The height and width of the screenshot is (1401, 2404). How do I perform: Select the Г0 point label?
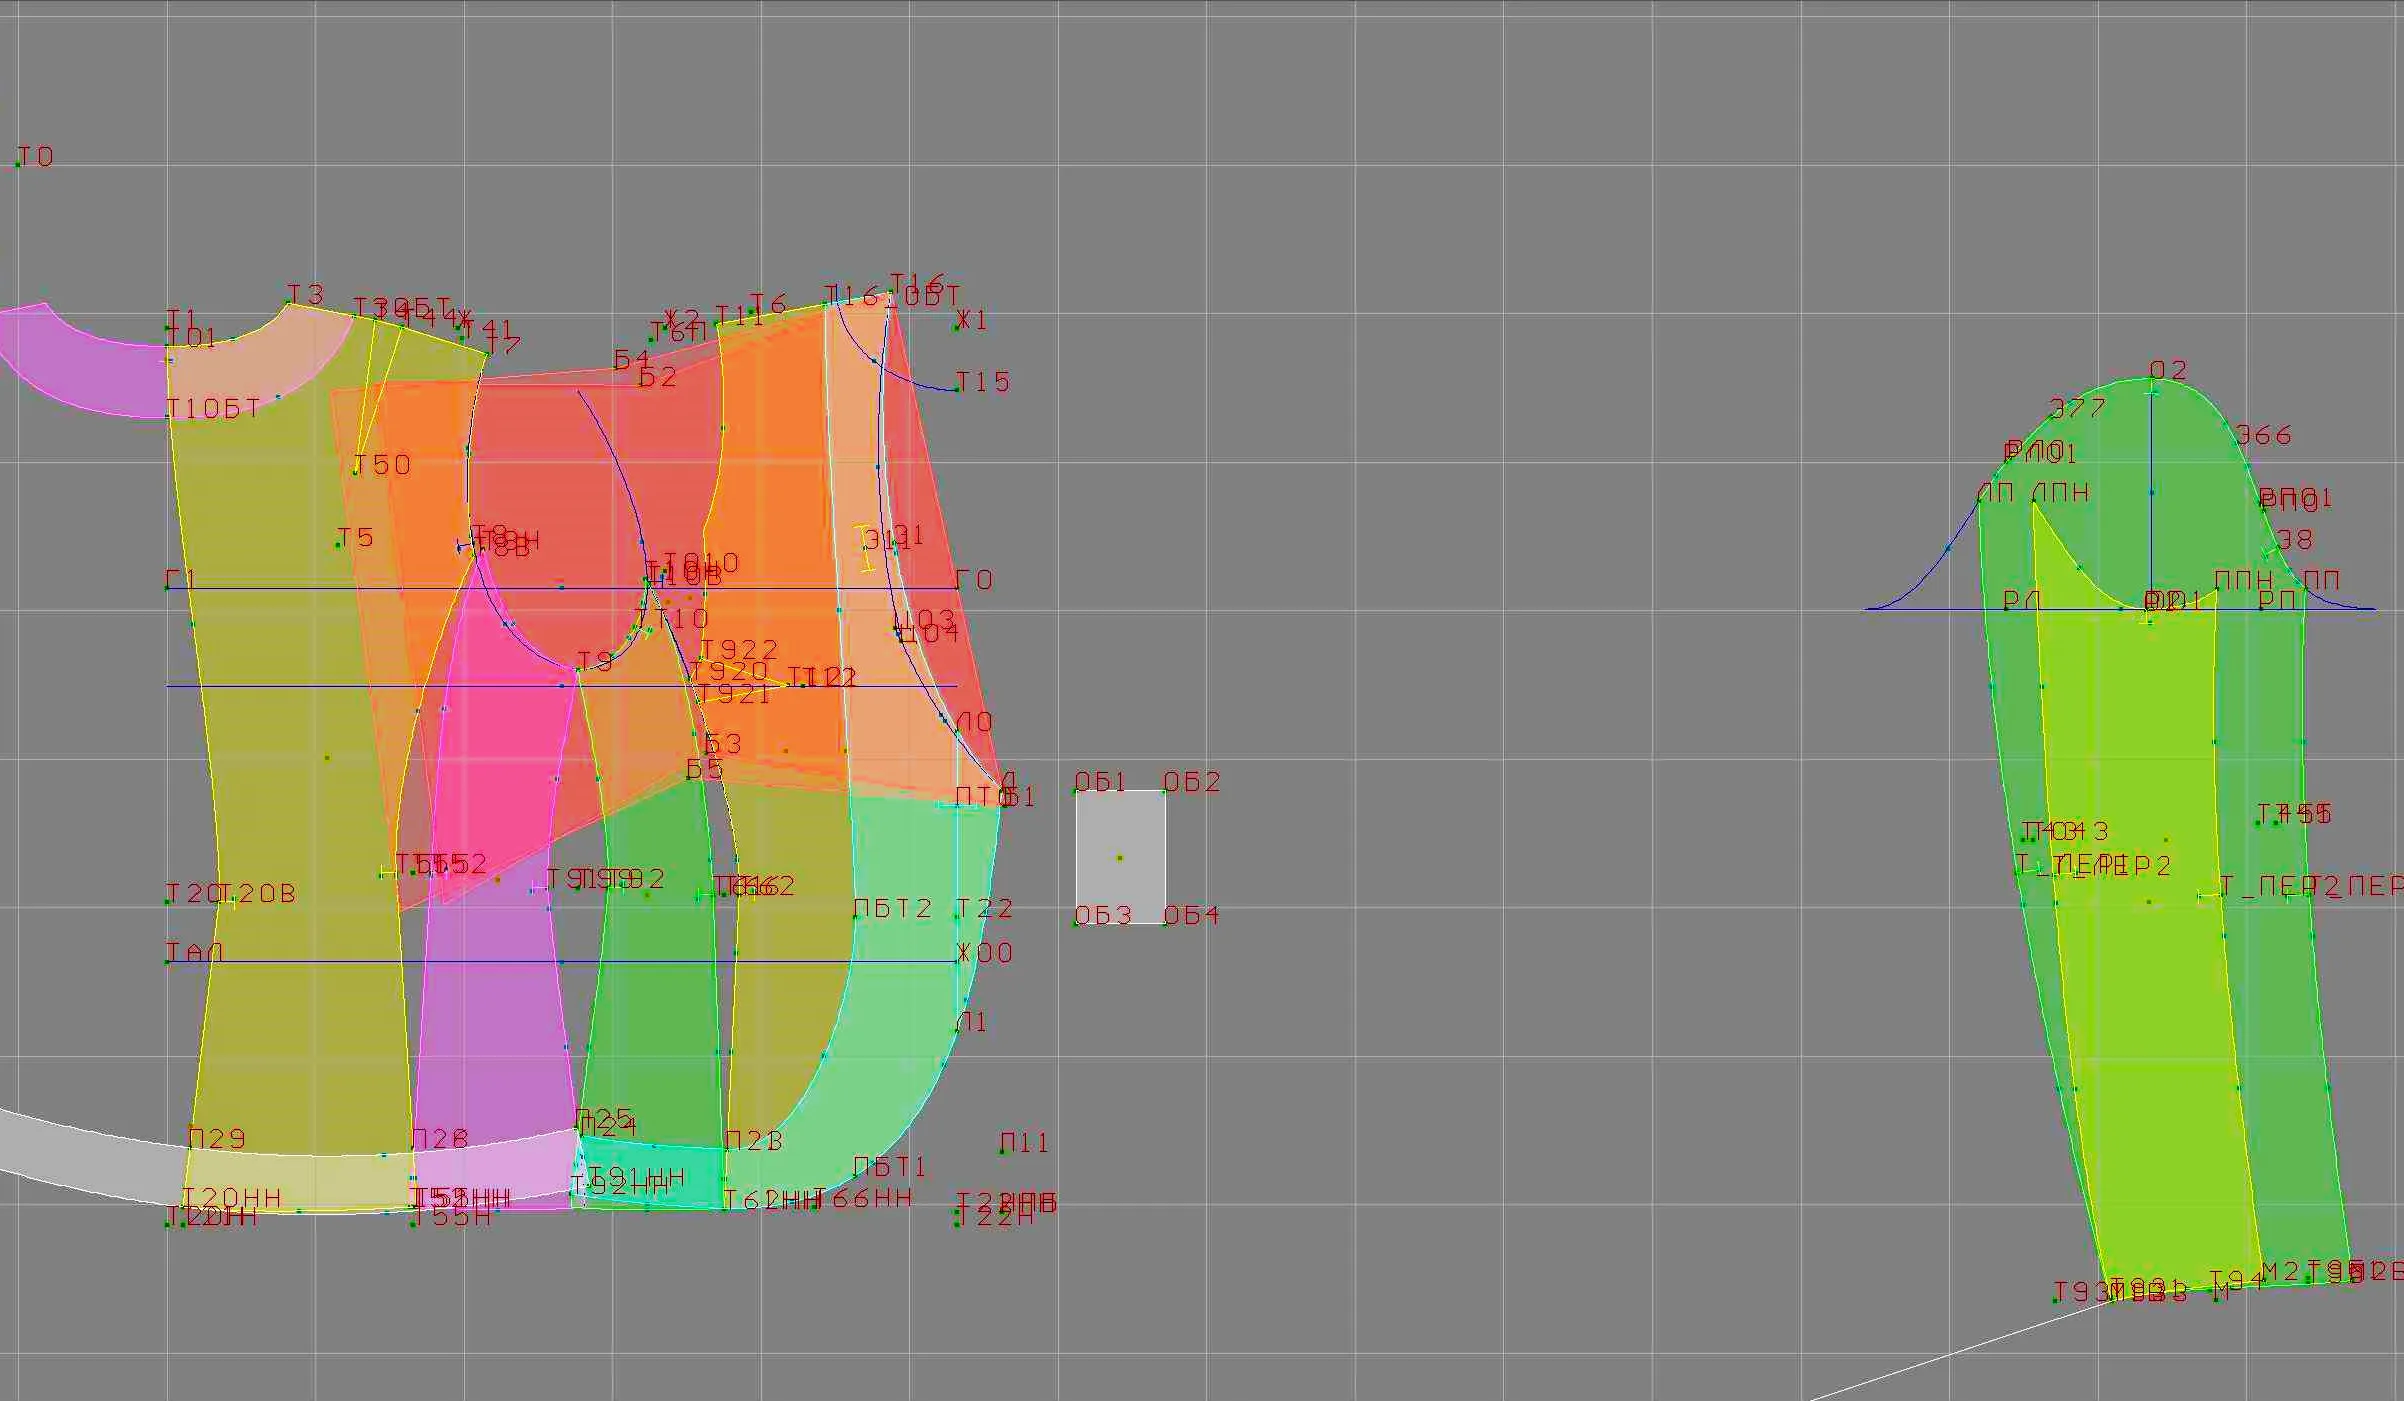pos(974,580)
